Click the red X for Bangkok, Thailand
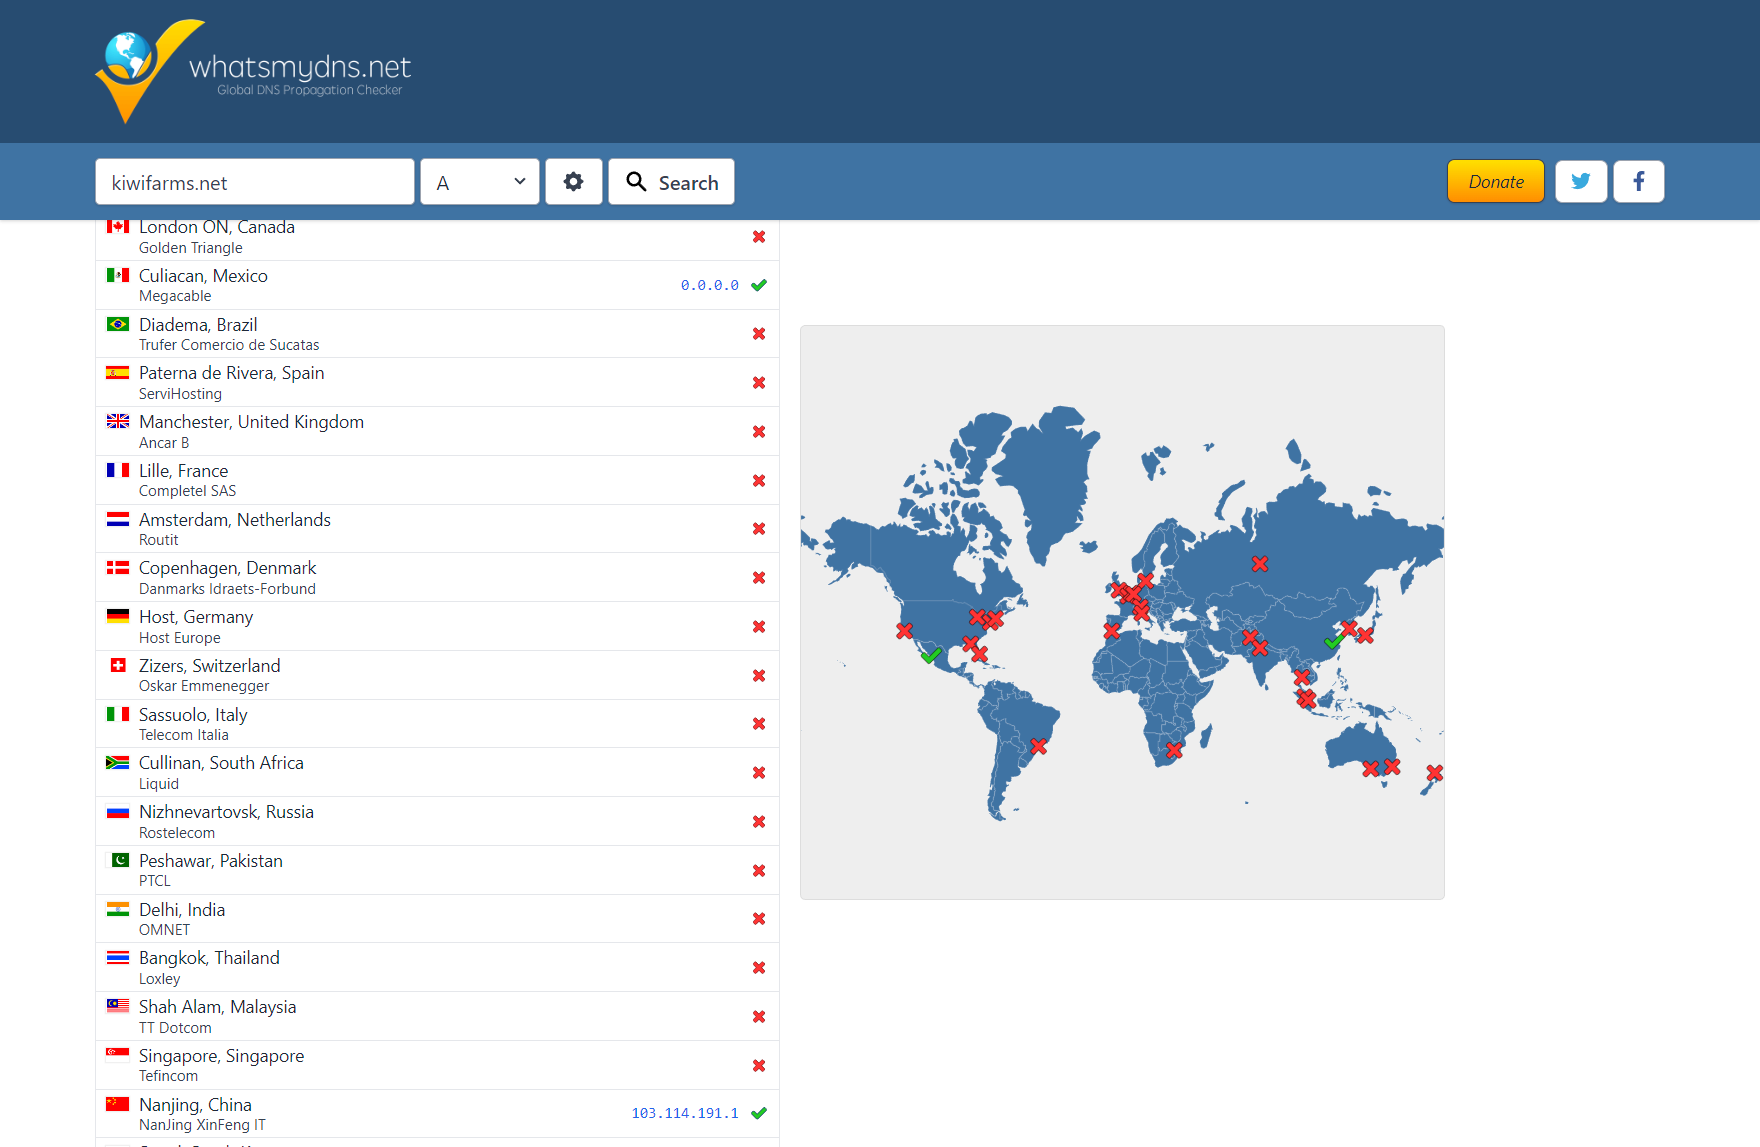Viewport: 1760px width, 1147px height. [x=759, y=968]
